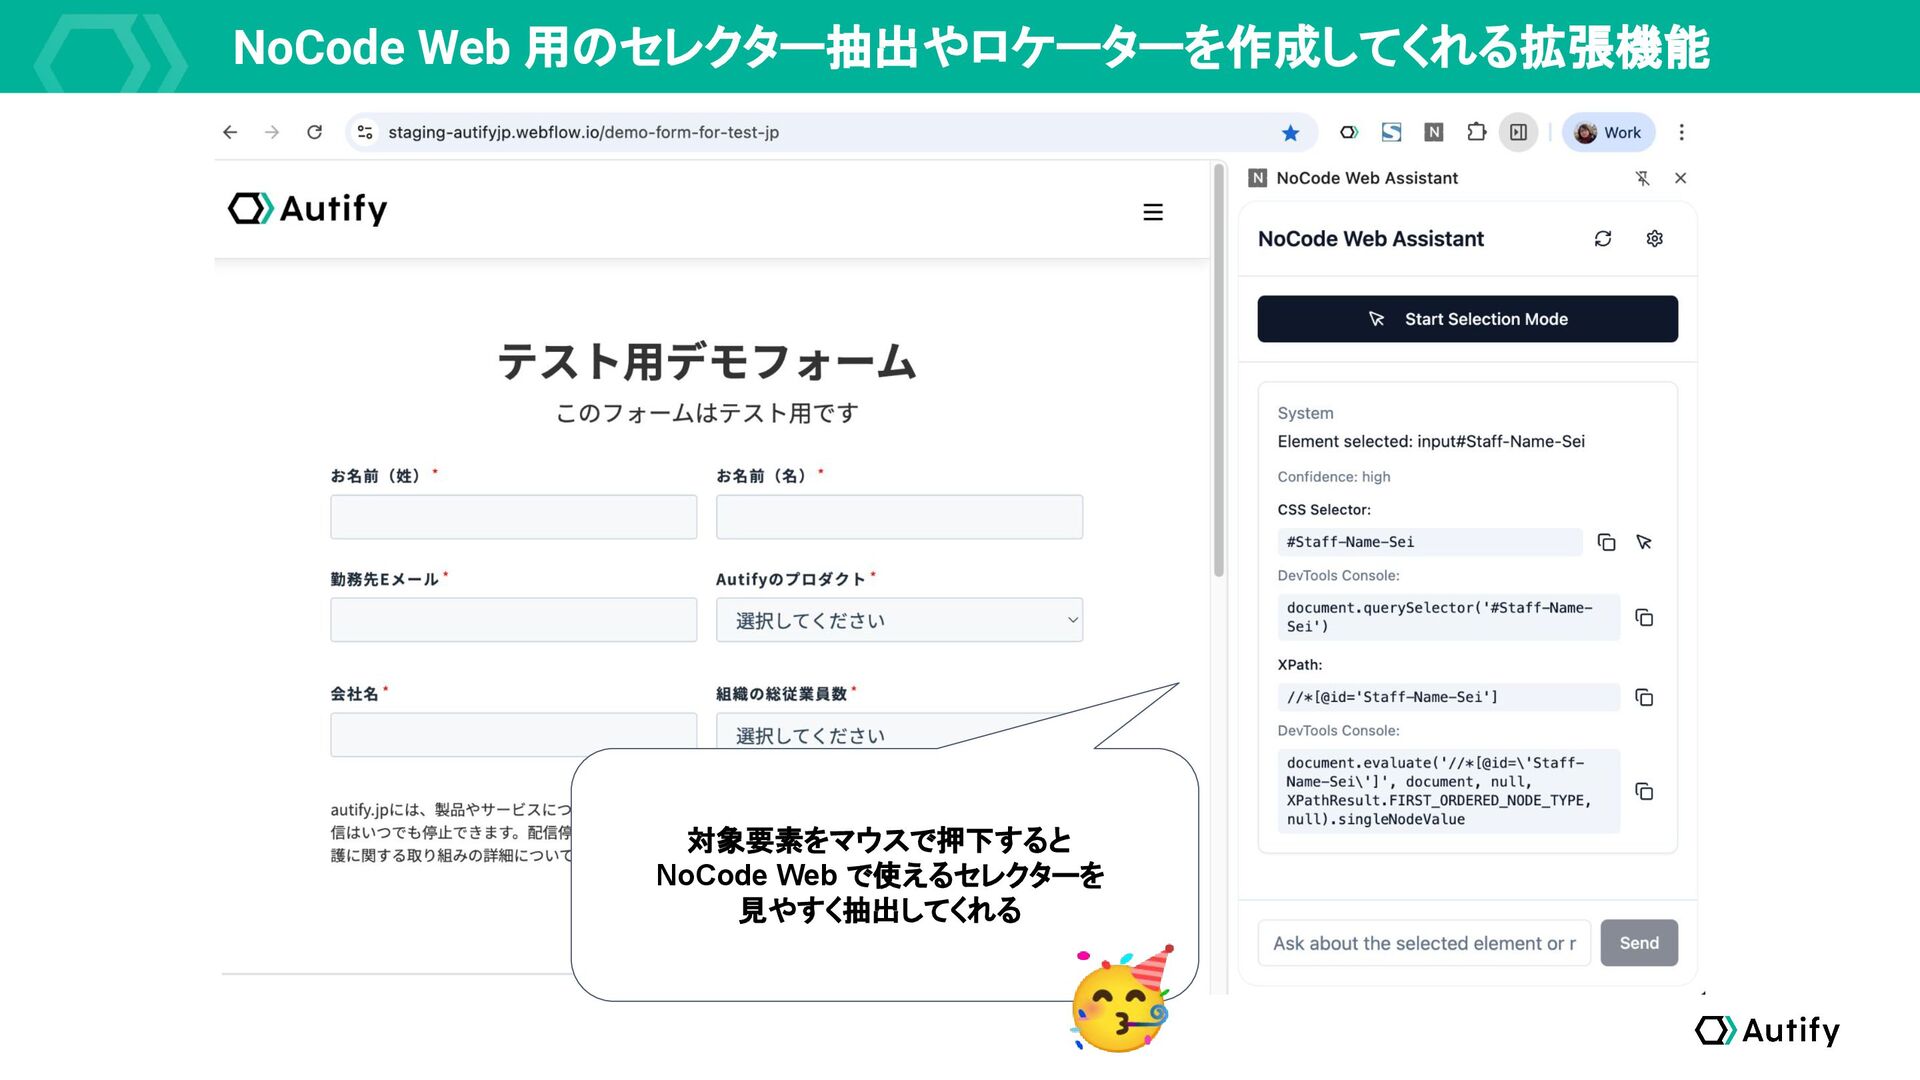Click the //*[@id='Staff-Name-Sei'] XPath text
Image resolution: width=1920 pixels, height=1080 pixels.
[1392, 697]
